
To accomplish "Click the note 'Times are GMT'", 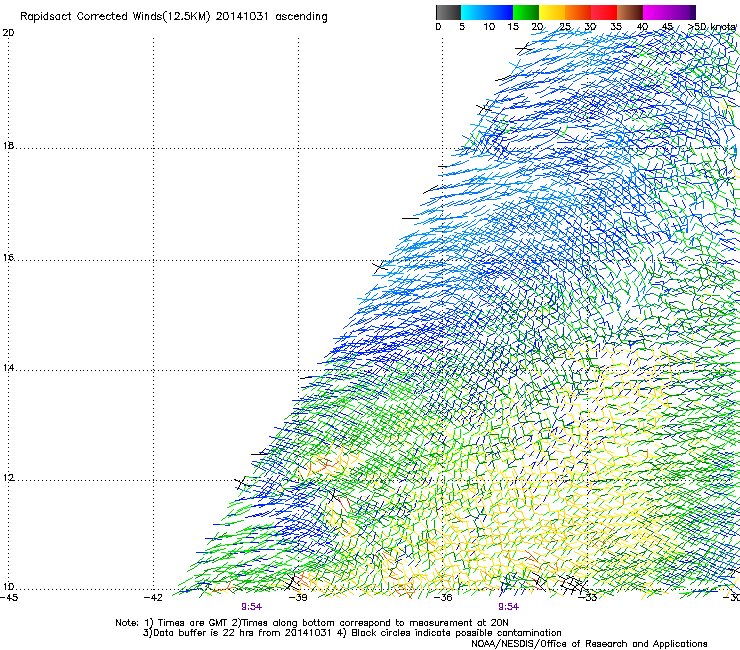I will coord(192,623).
